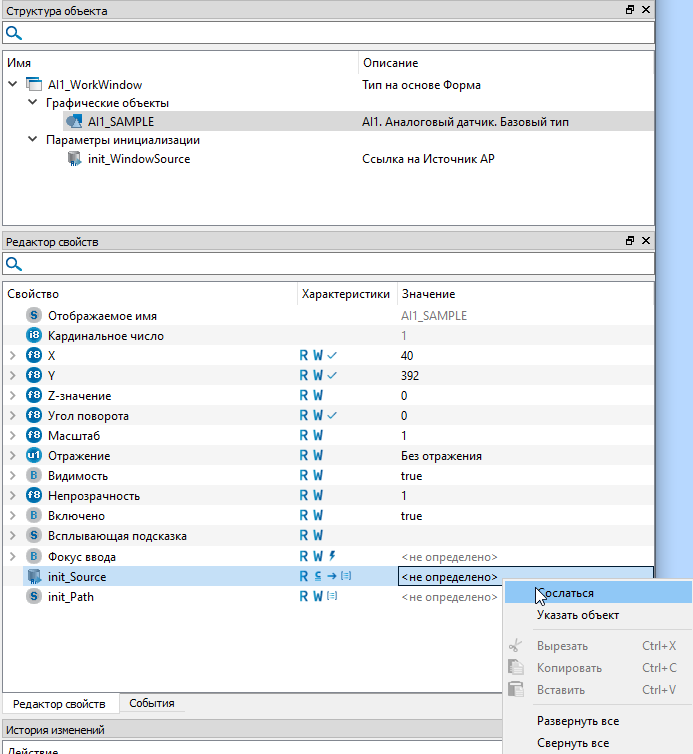Click the search icon in Редактор свойств panel

coord(14,264)
